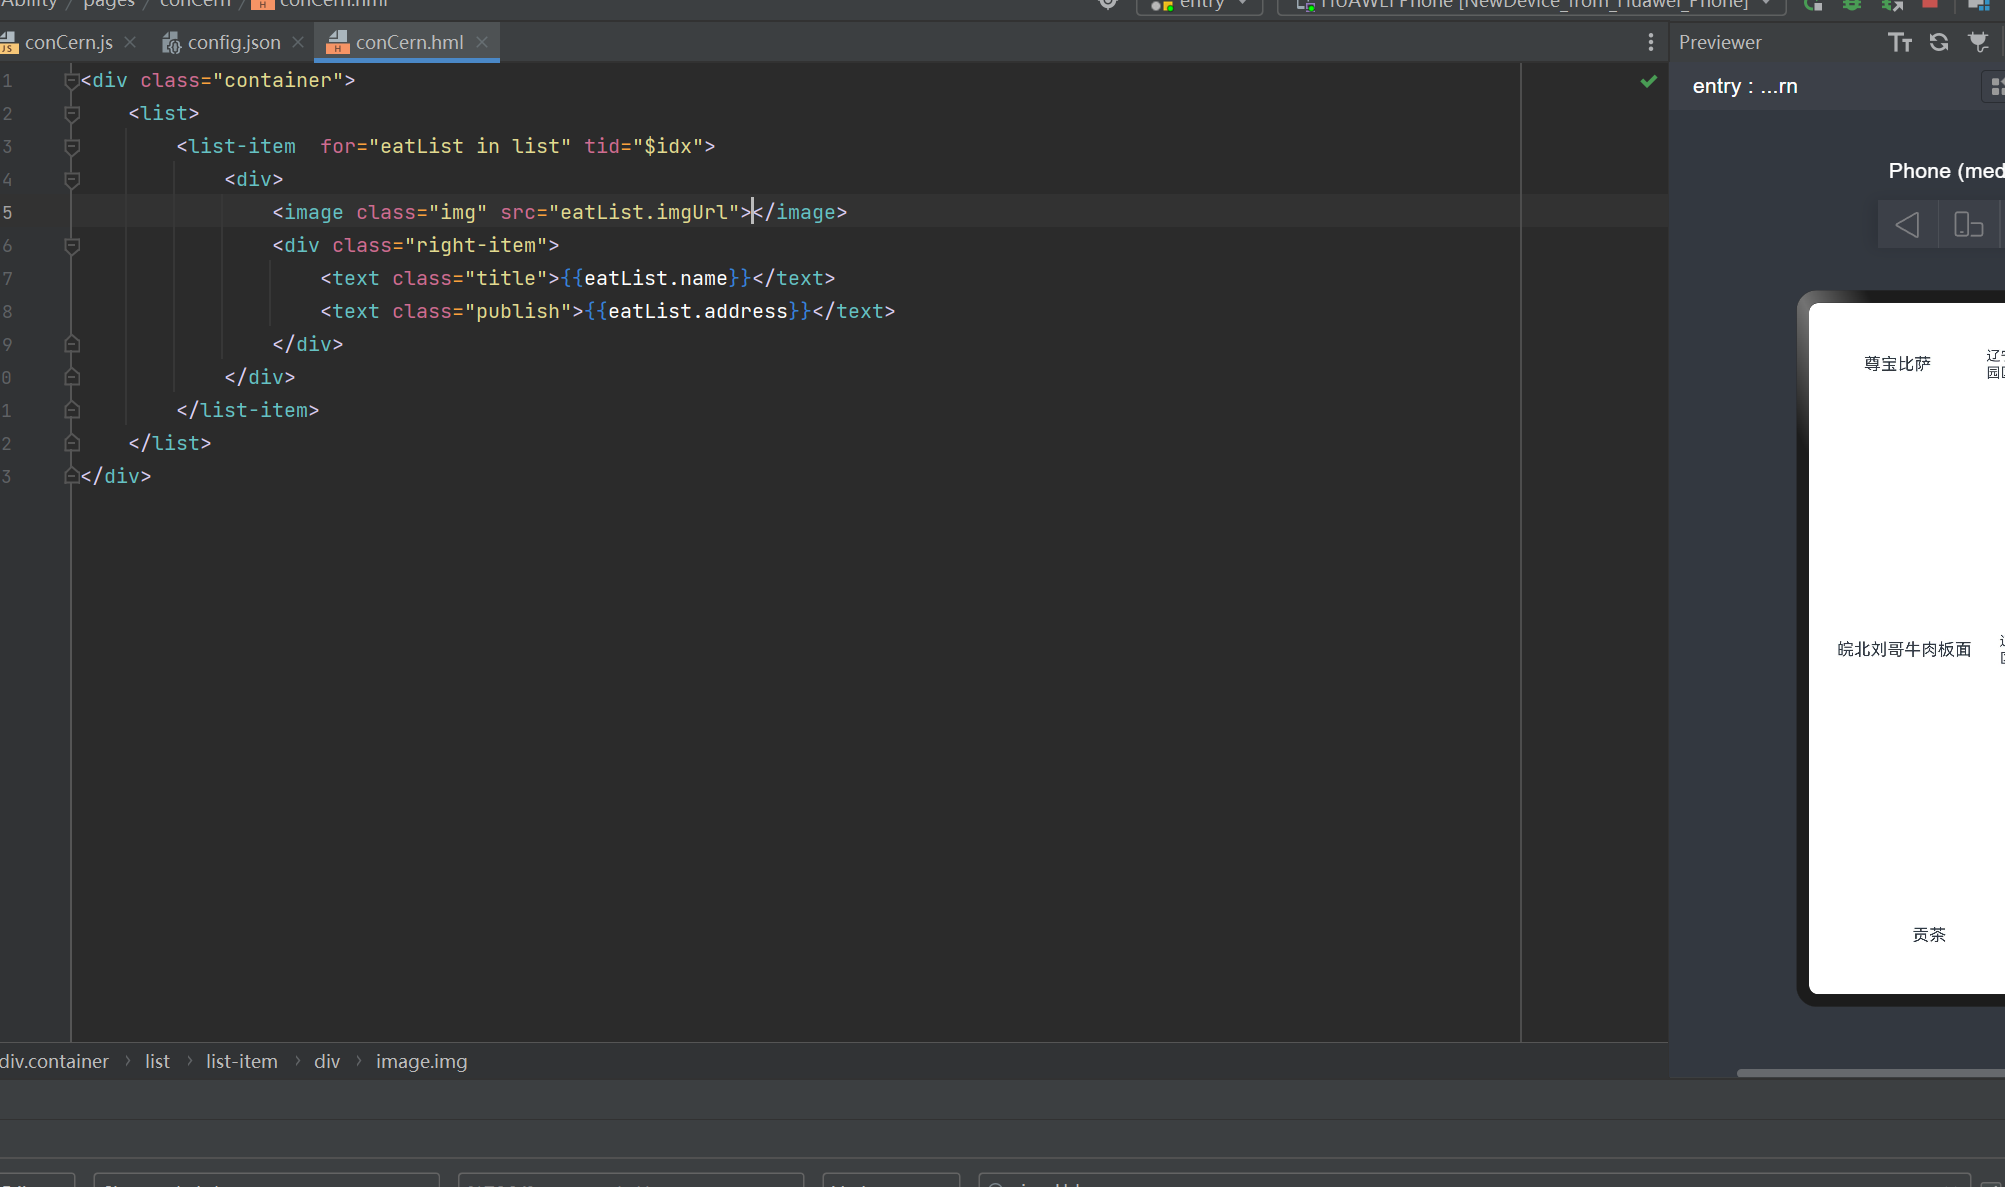Image resolution: width=2005 pixels, height=1187 pixels.
Task: Select the conCern.hml tab
Action: [409, 42]
